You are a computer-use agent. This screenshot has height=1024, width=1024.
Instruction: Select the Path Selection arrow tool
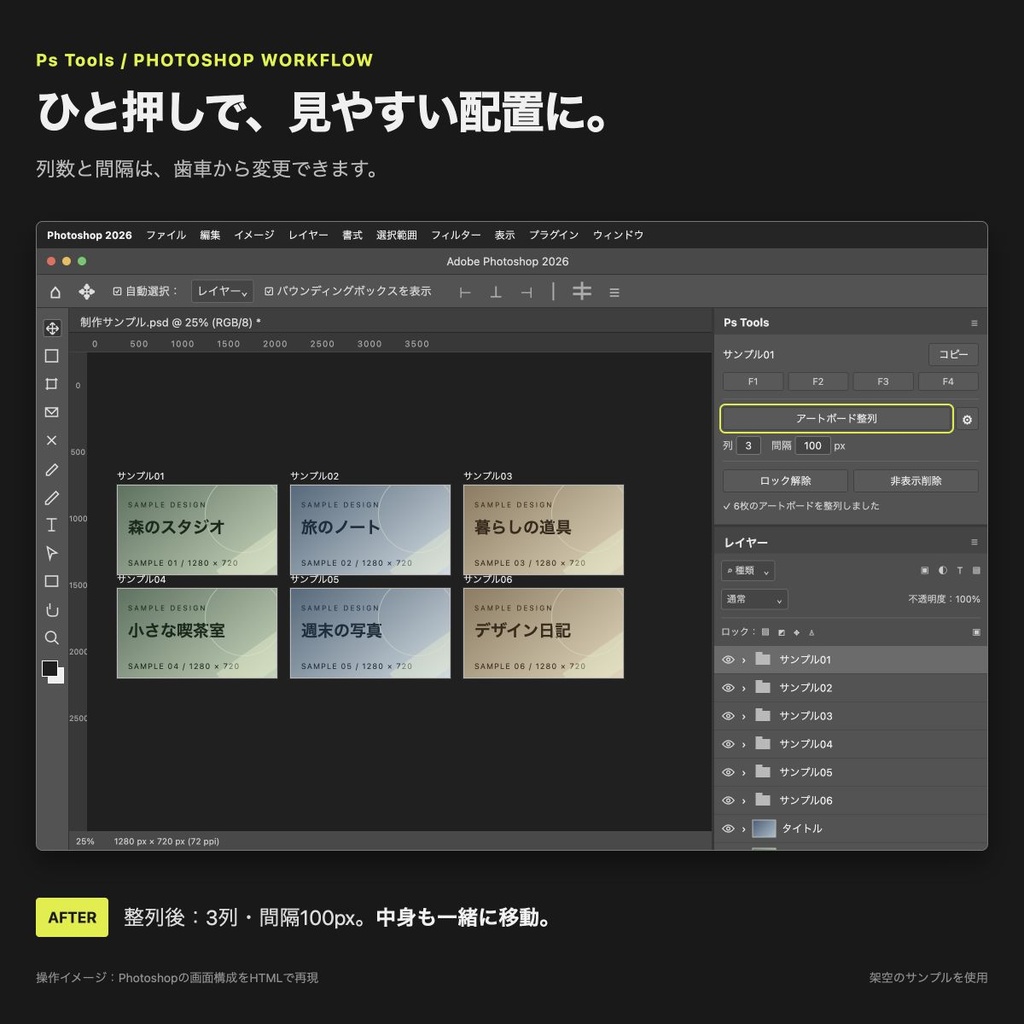pos(52,553)
